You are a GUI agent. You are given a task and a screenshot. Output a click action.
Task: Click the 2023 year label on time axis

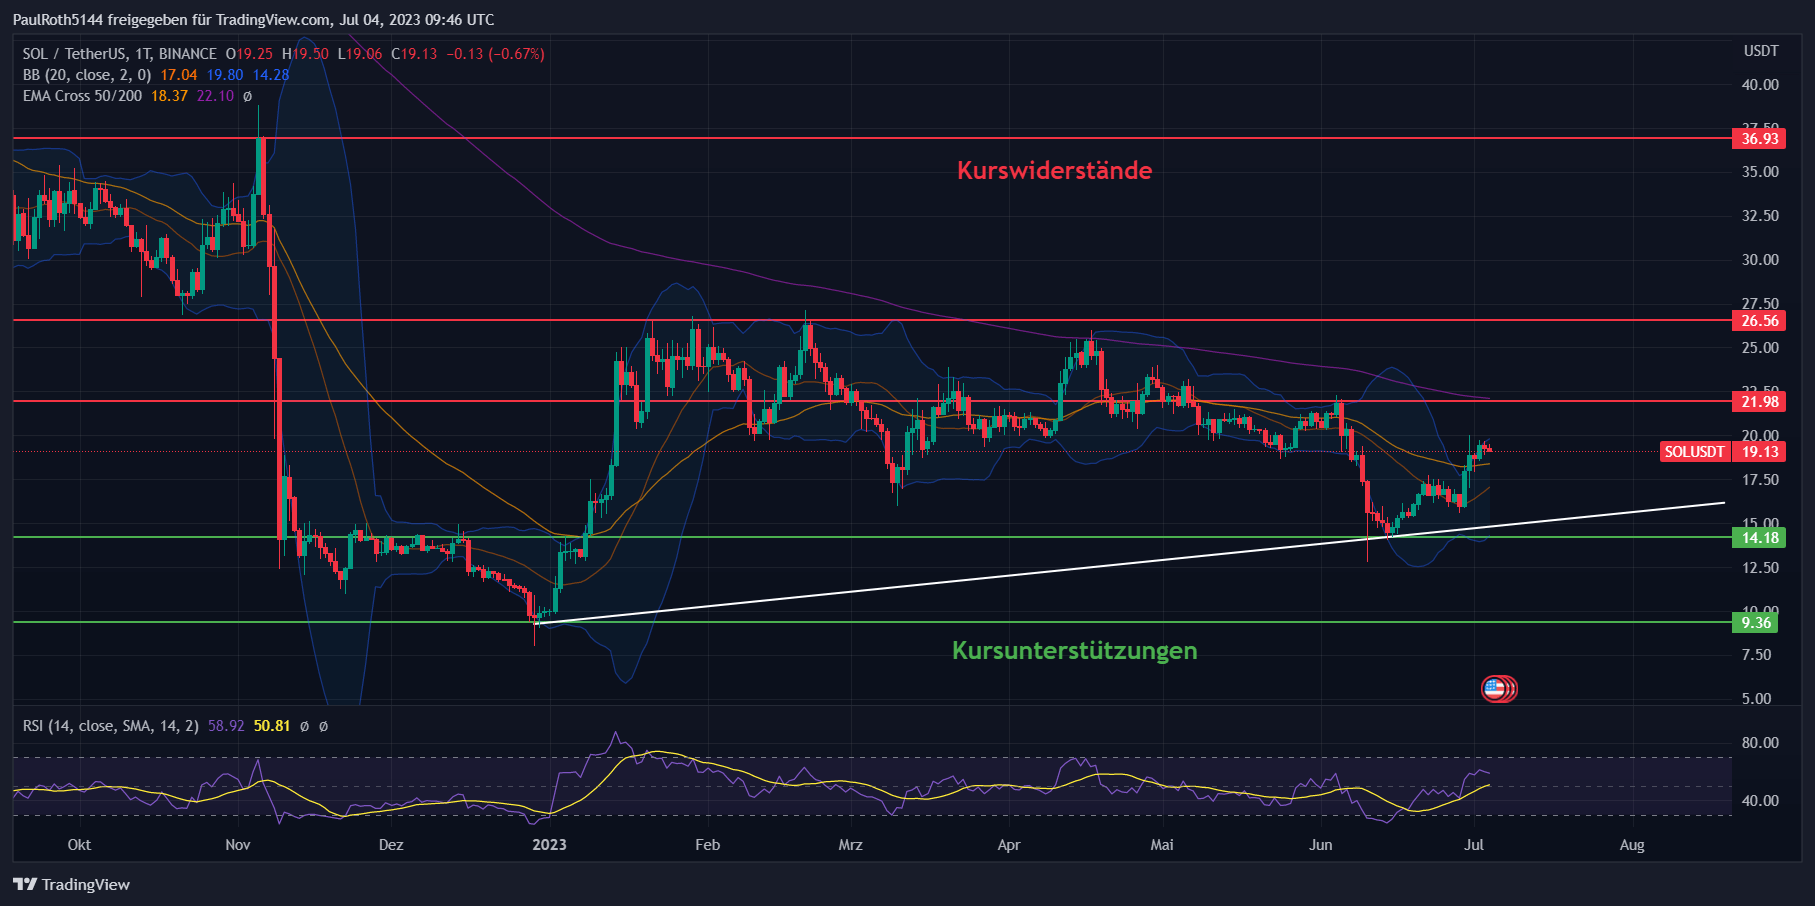click(x=549, y=845)
